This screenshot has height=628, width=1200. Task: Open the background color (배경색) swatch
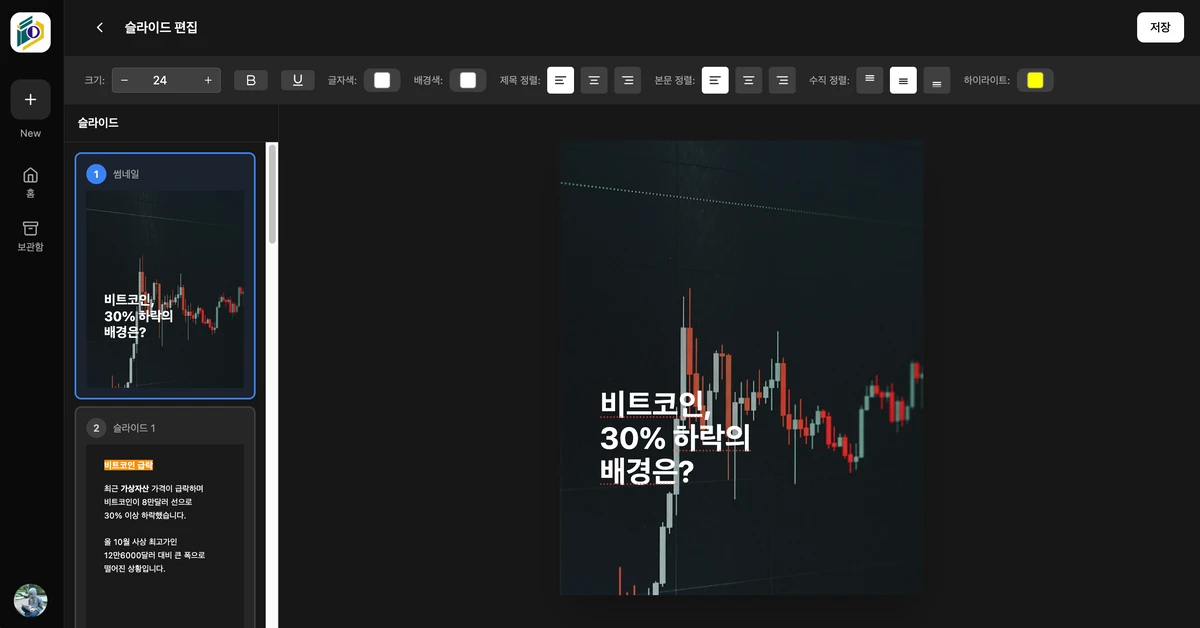coord(468,80)
